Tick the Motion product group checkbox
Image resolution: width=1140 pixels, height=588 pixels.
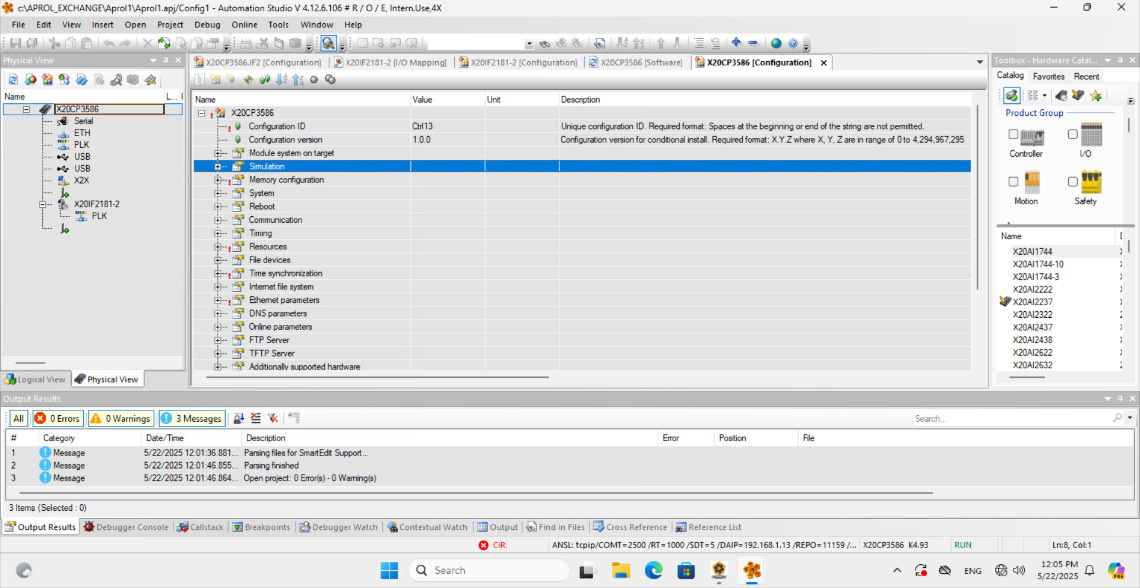(x=1013, y=181)
